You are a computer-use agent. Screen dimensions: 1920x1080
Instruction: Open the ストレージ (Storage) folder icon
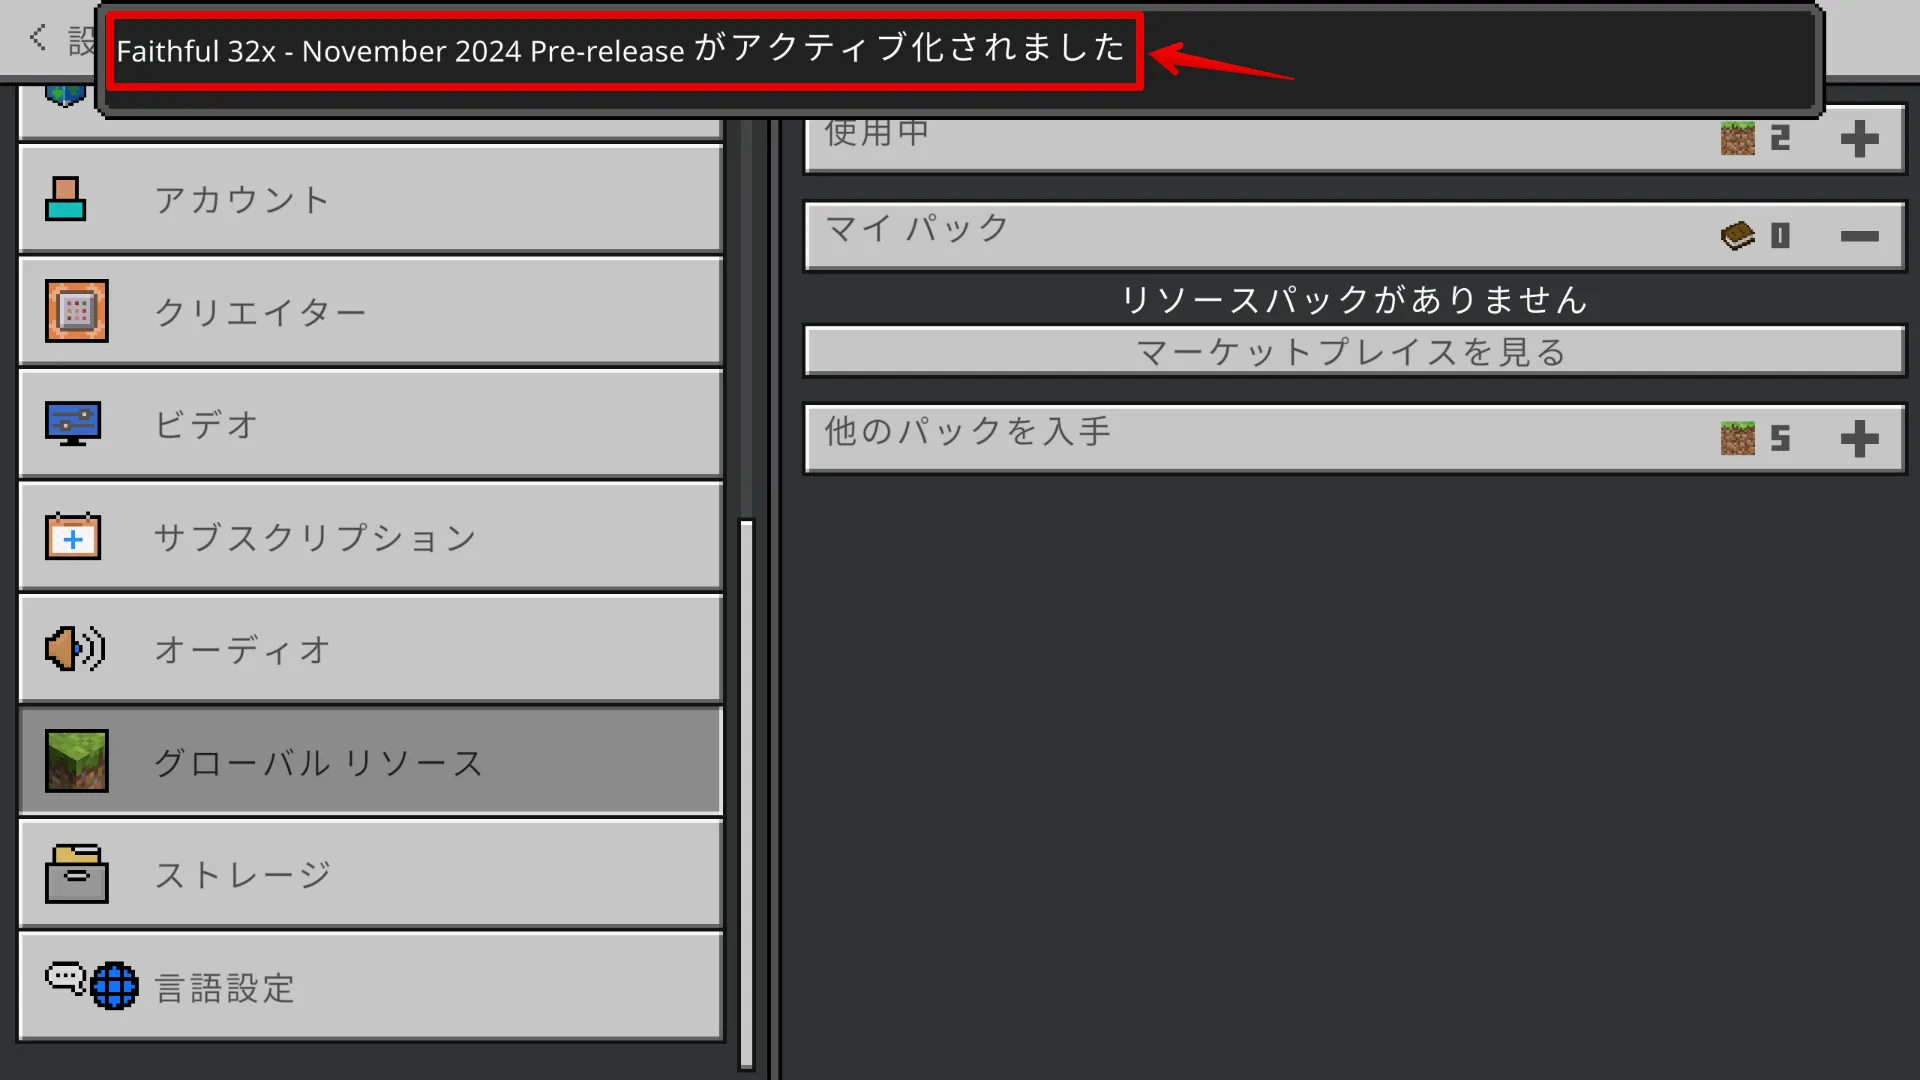73,873
